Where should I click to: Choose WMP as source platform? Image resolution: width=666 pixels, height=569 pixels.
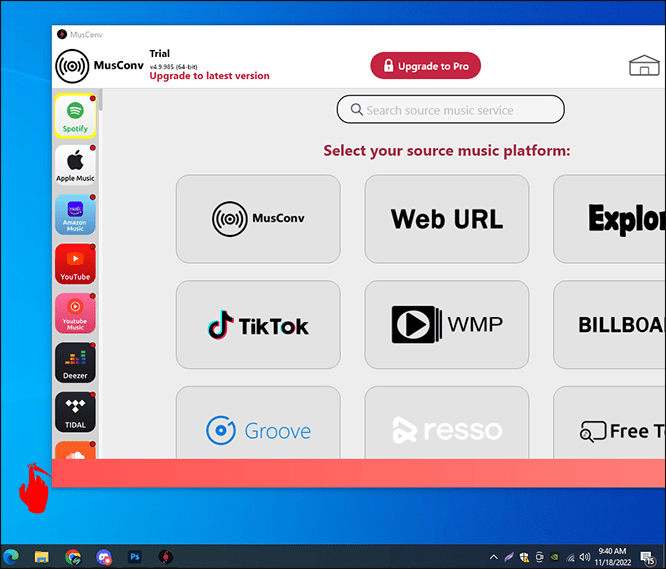coord(447,324)
